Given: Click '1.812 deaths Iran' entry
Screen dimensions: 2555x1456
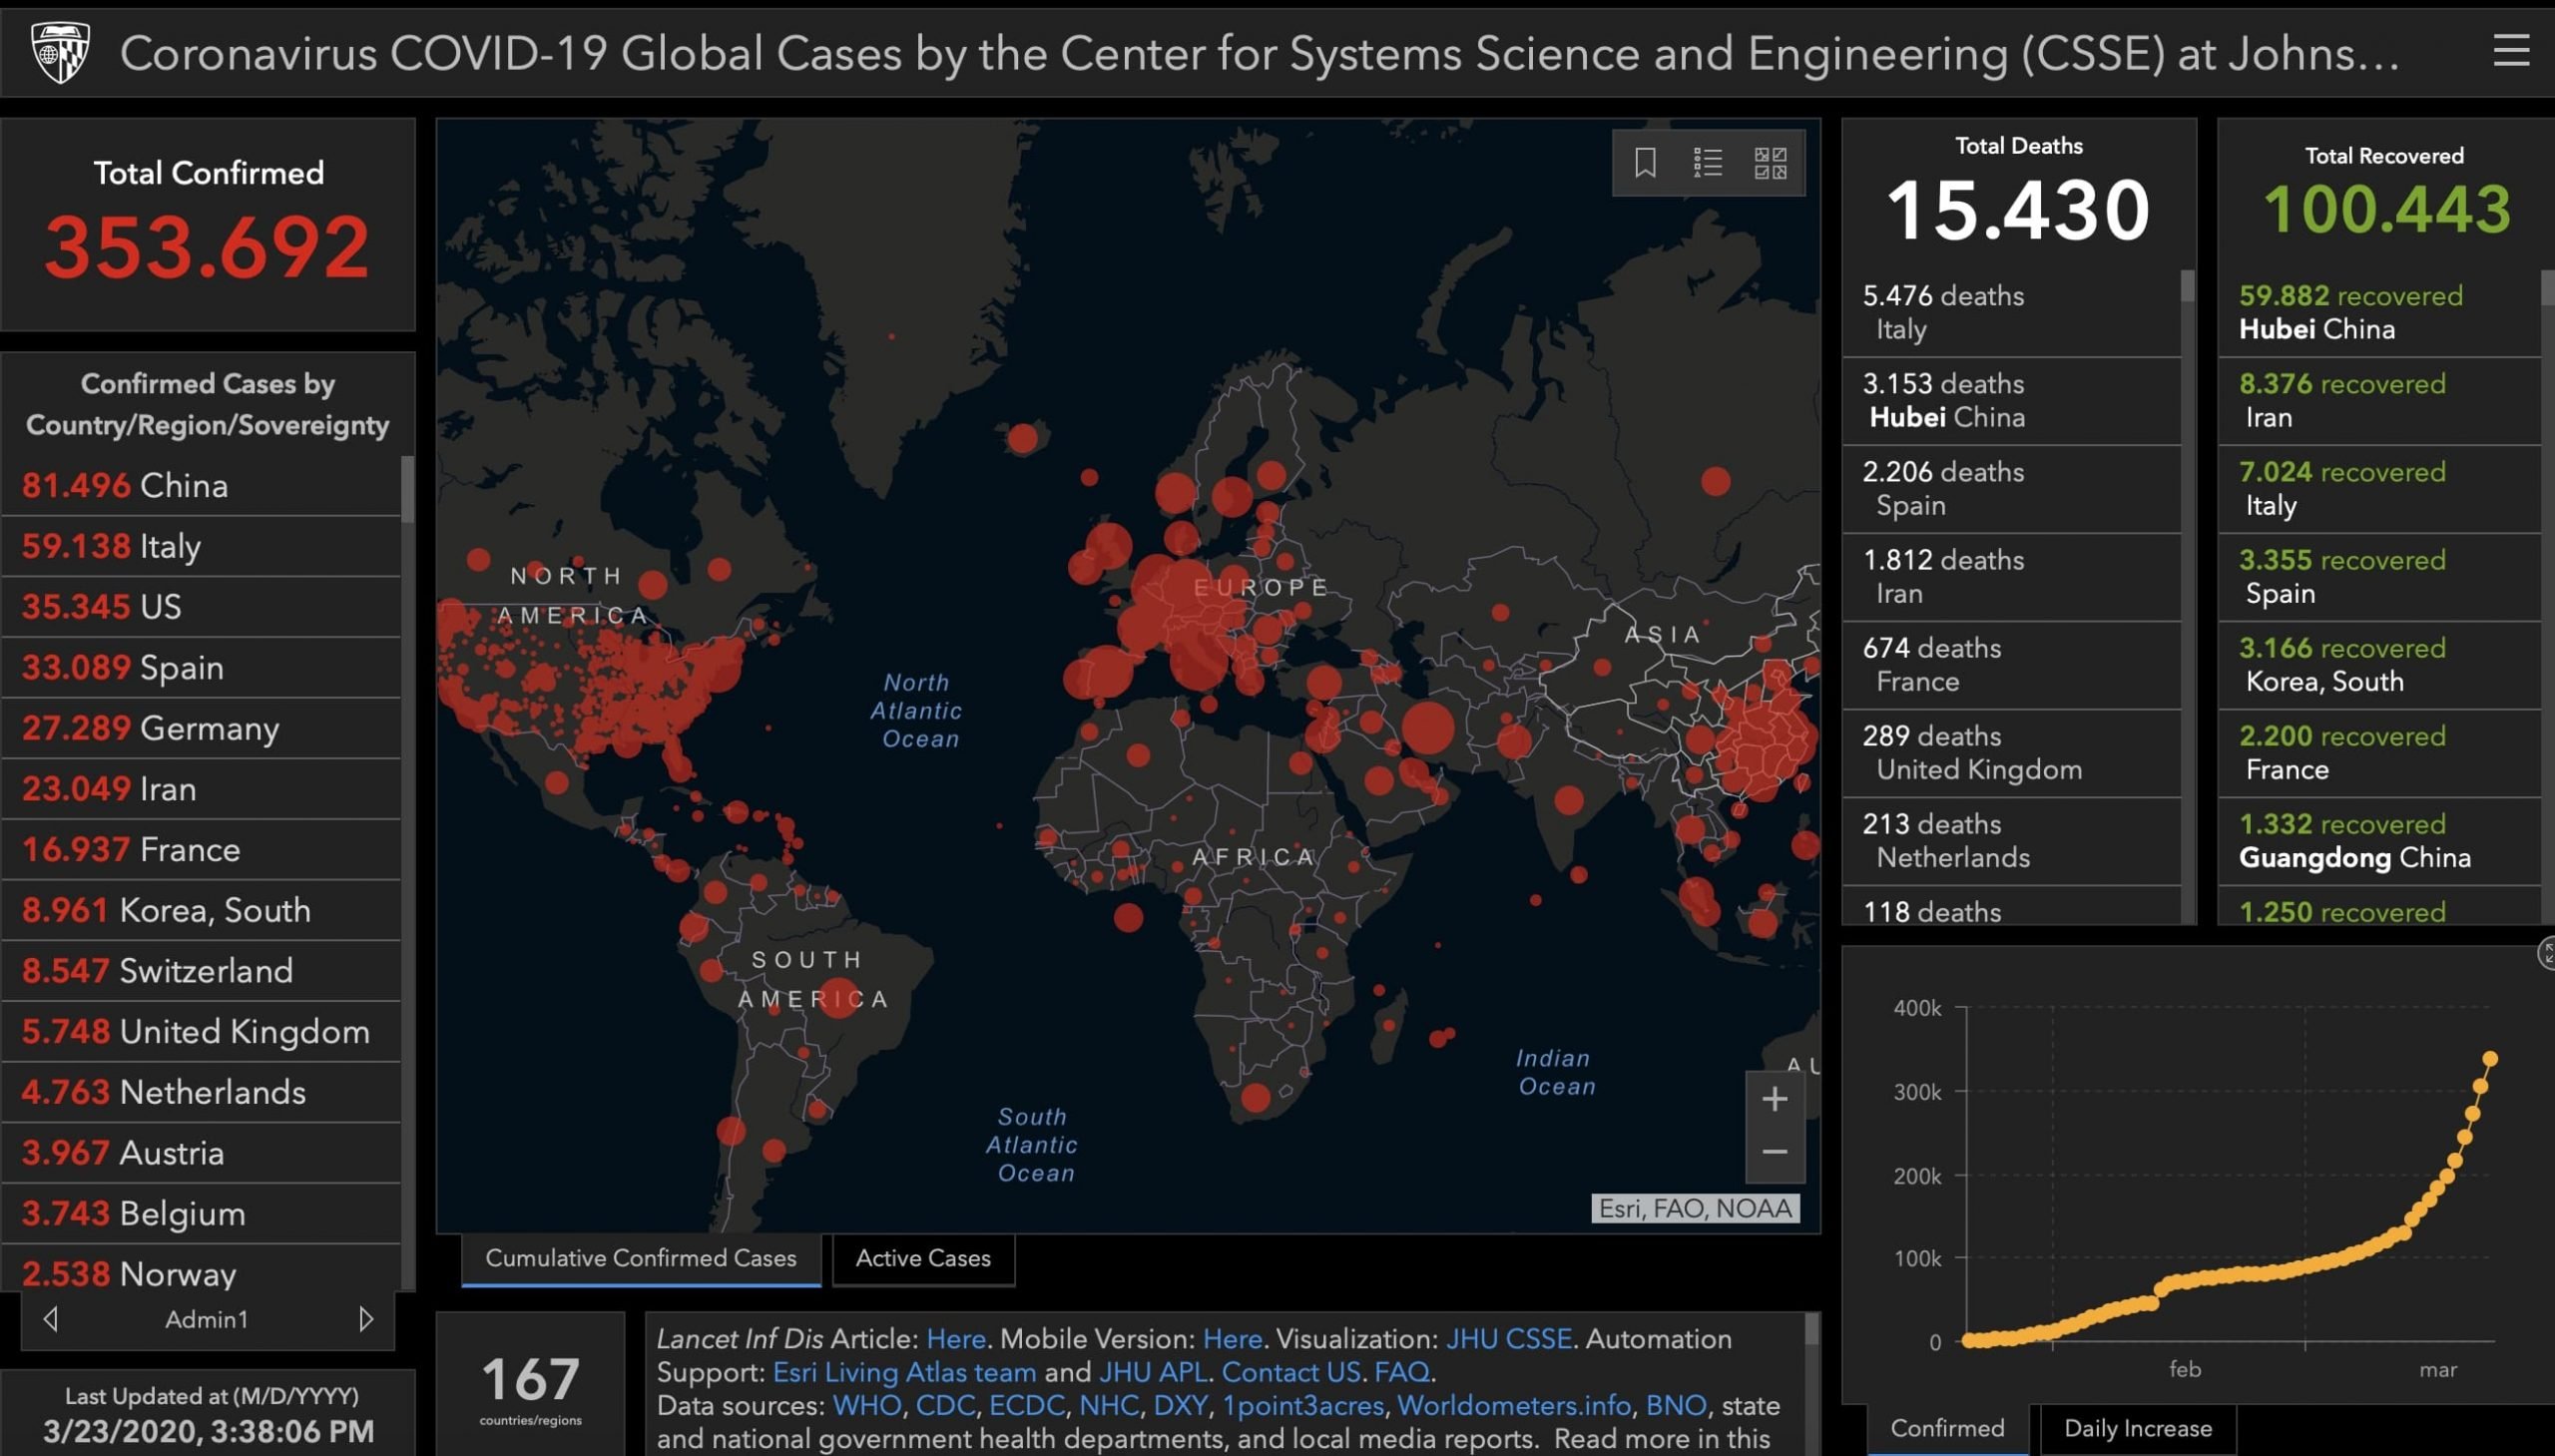Looking at the screenshot, I should pyautogui.click(x=2011, y=577).
